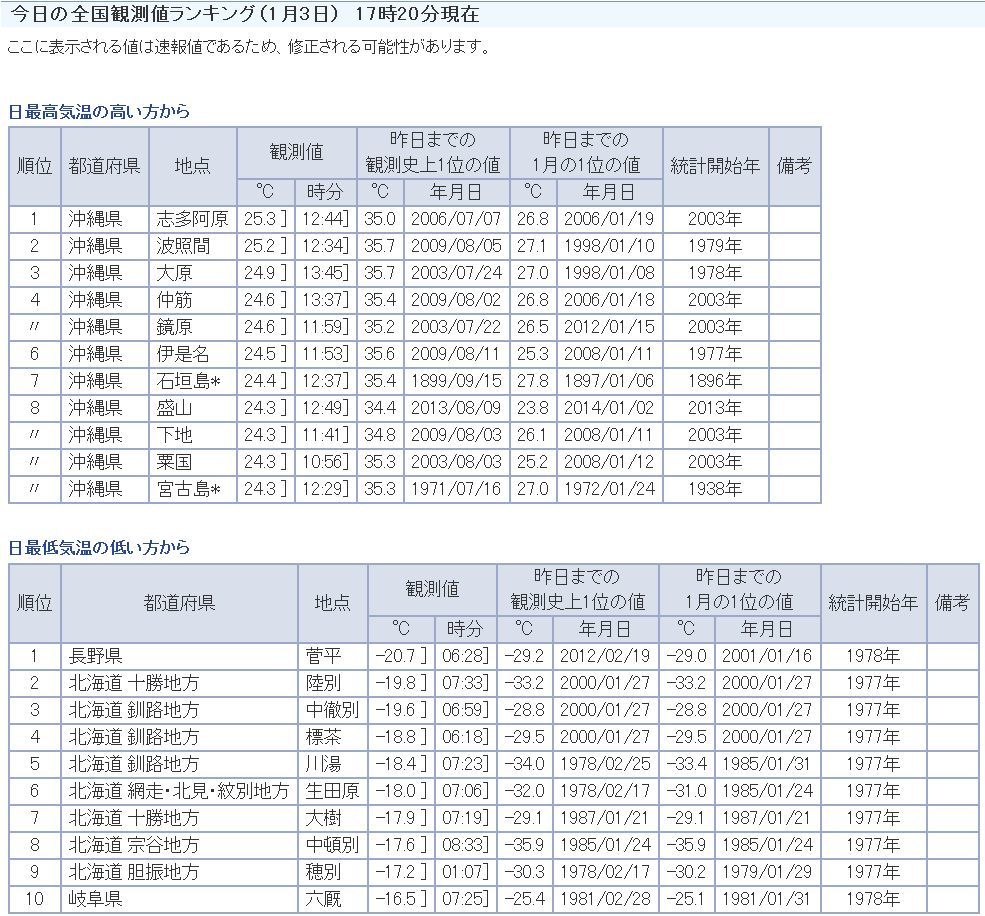The height and width of the screenshot is (916, 985).
Task: Open the 陸別 station entry
Action: tap(324, 683)
